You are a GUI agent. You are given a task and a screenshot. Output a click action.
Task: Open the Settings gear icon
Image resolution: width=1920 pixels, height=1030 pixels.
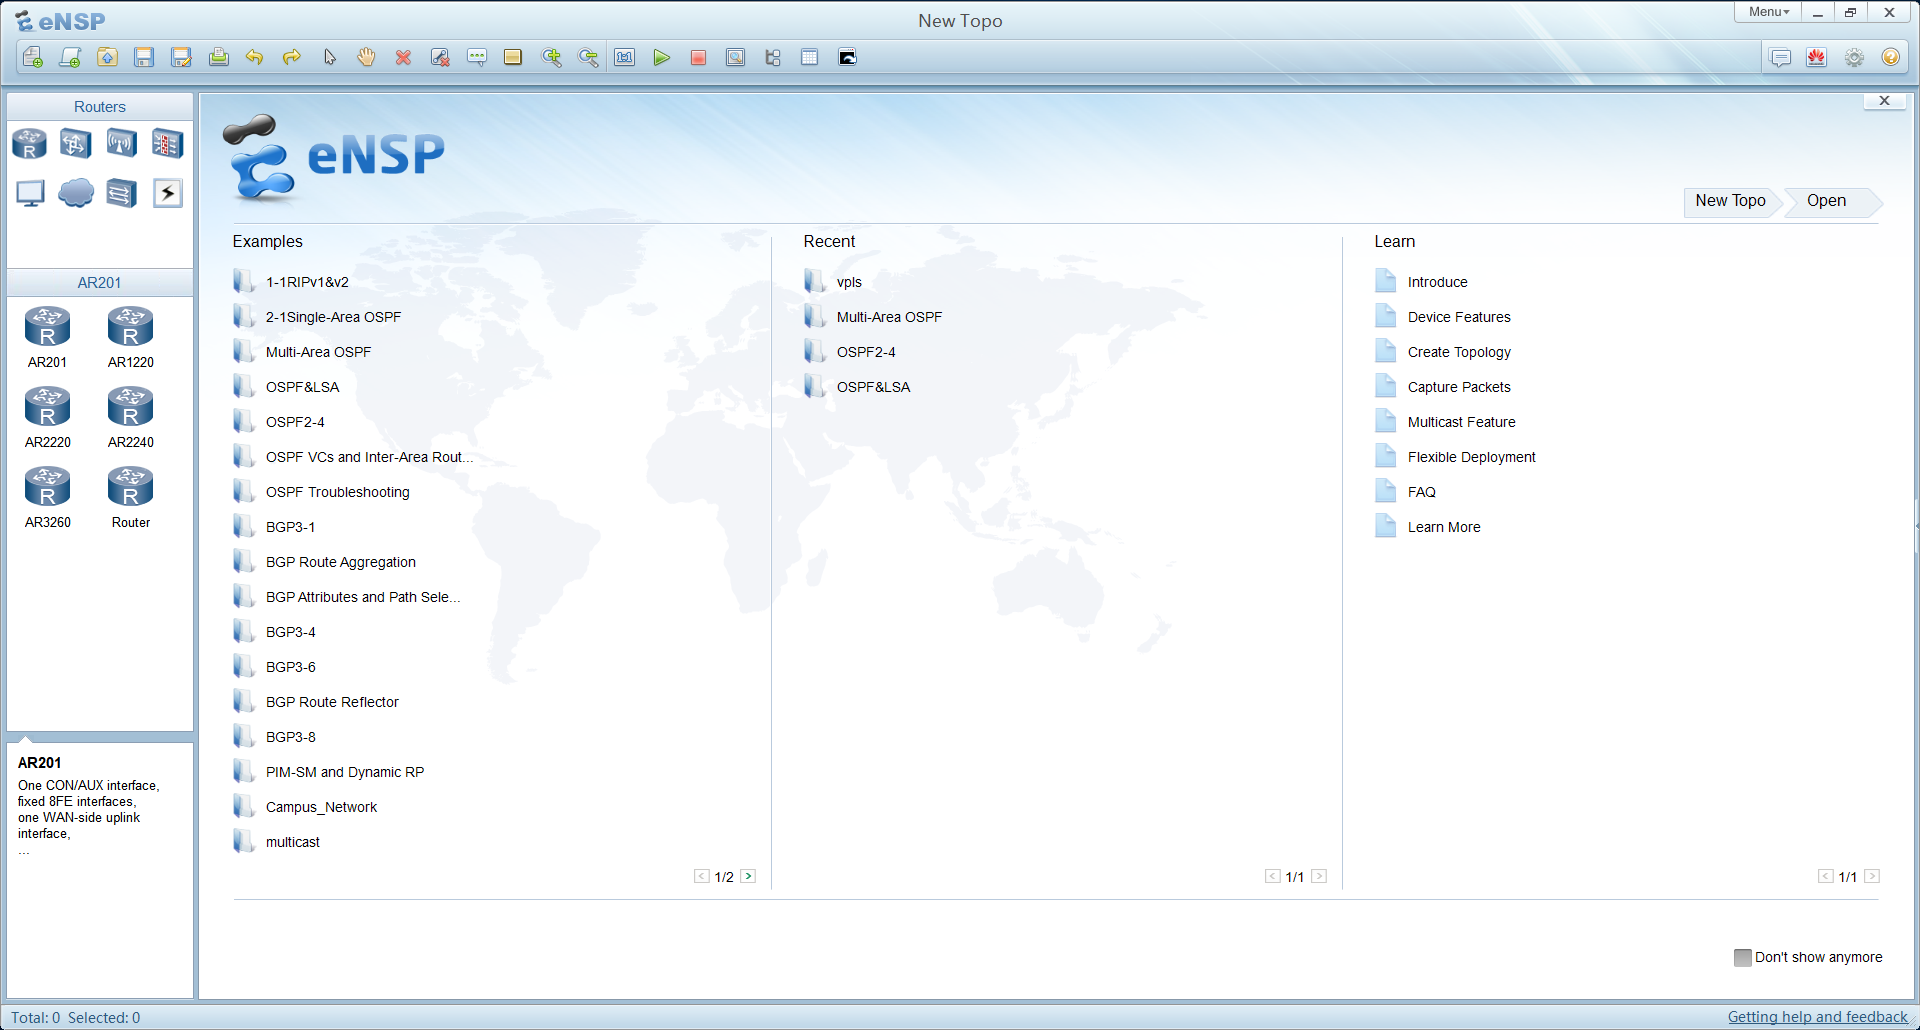click(x=1854, y=57)
